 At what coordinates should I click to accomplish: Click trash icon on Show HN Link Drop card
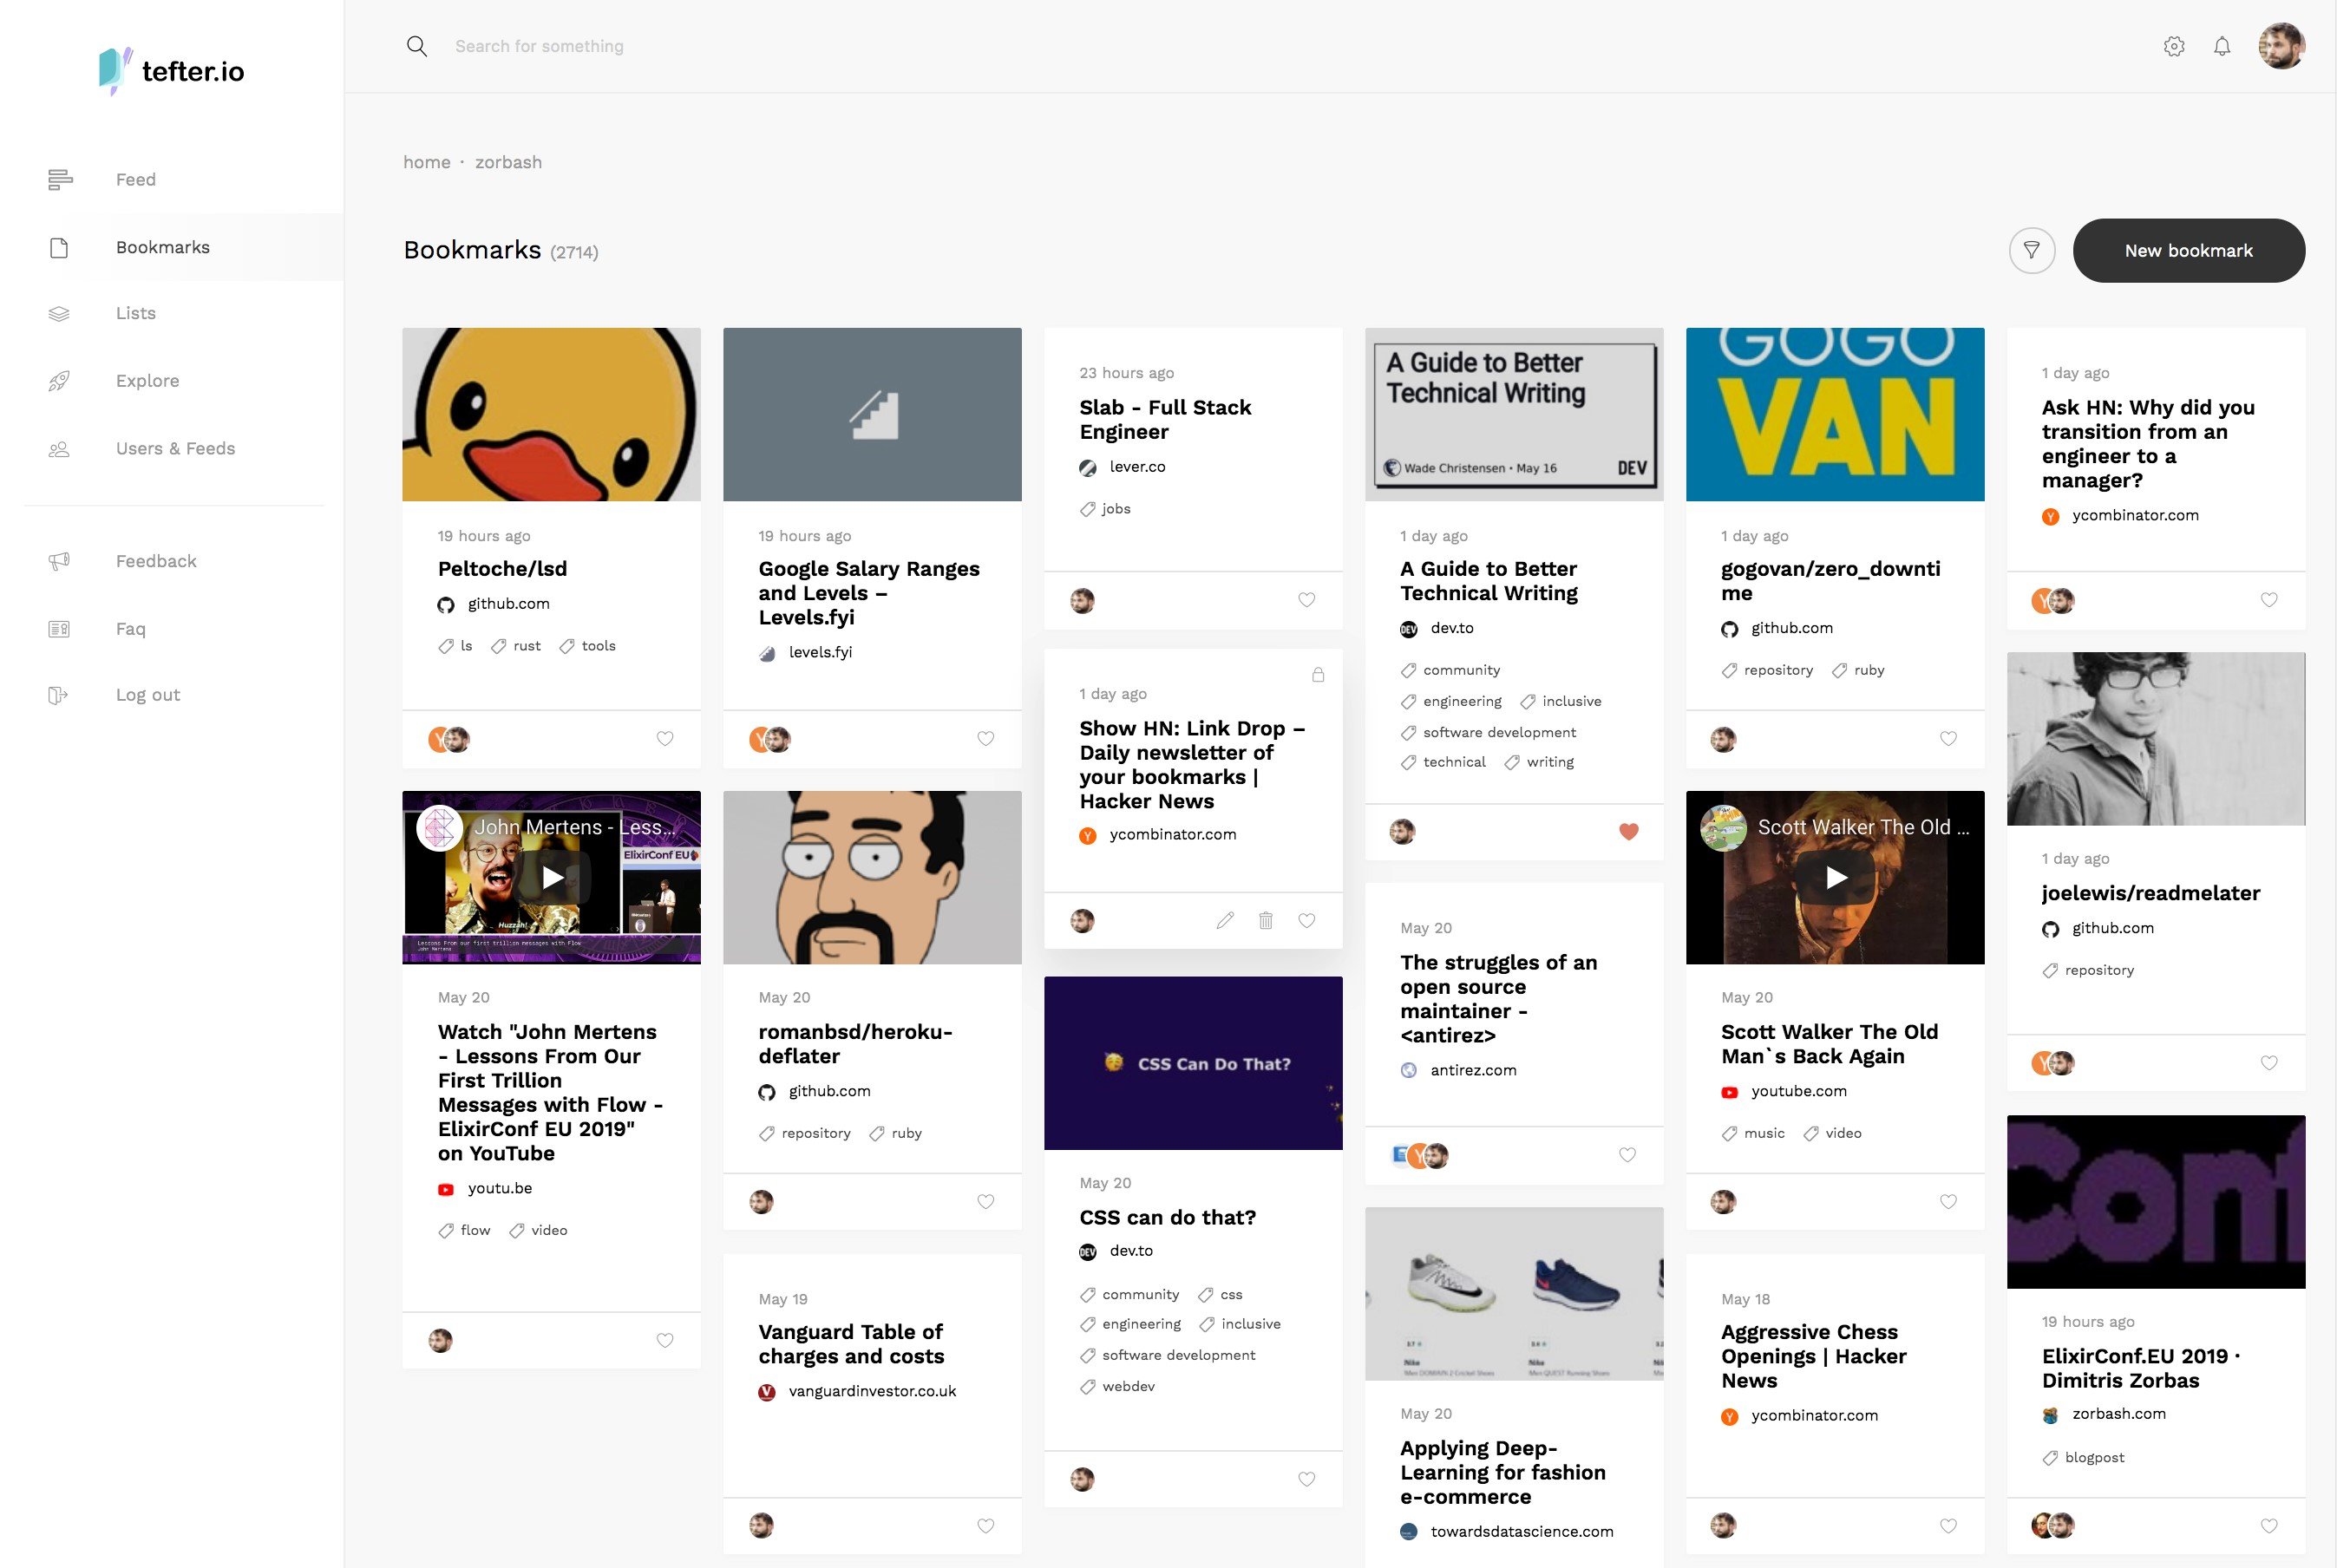point(1265,920)
